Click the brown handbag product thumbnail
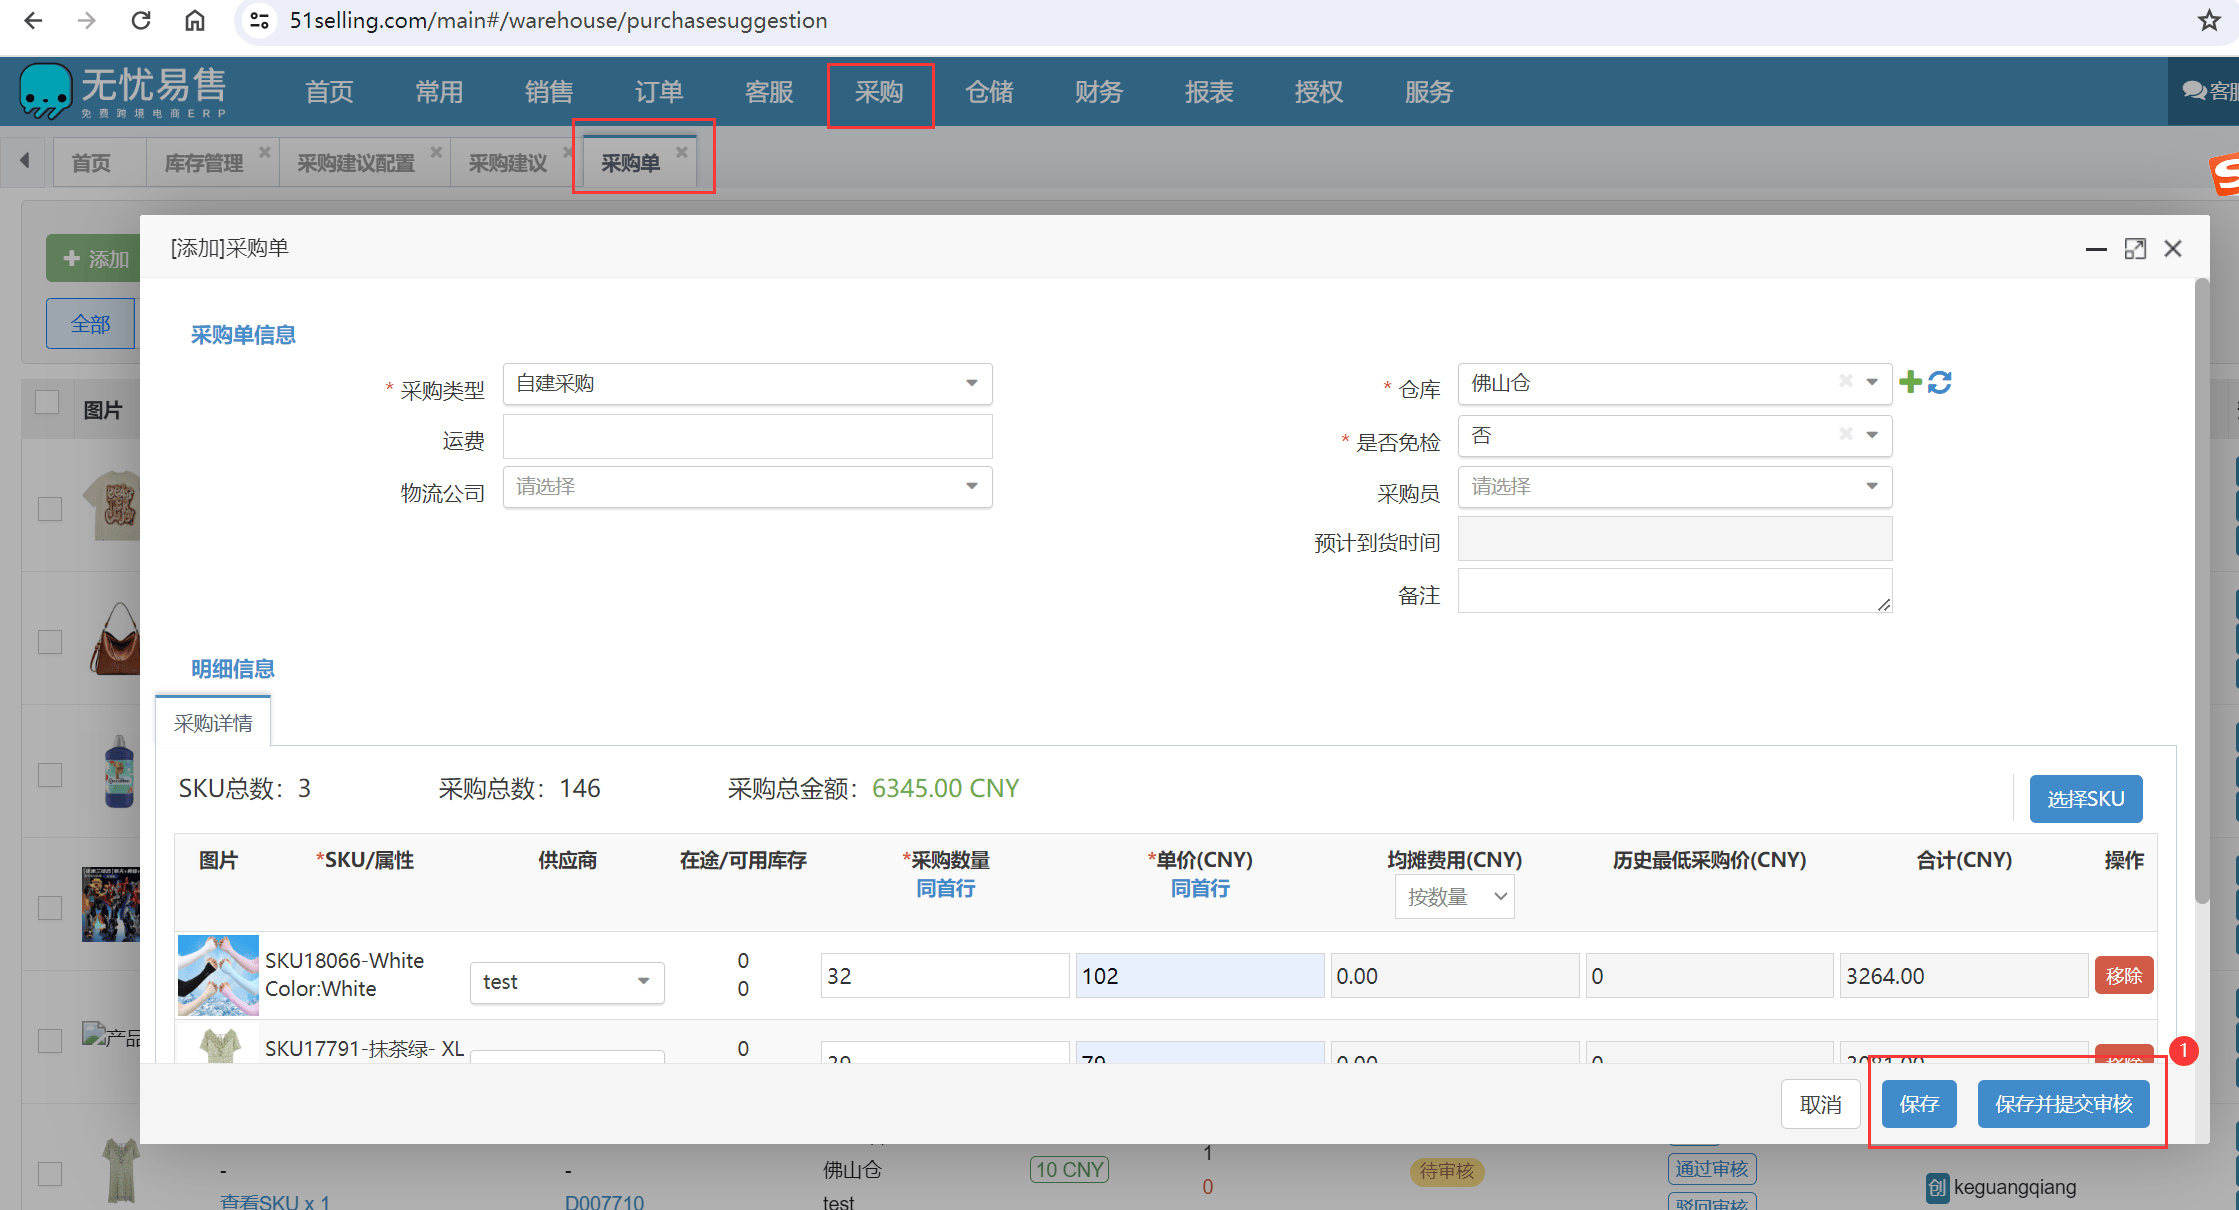The width and height of the screenshot is (2239, 1210). coord(115,639)
